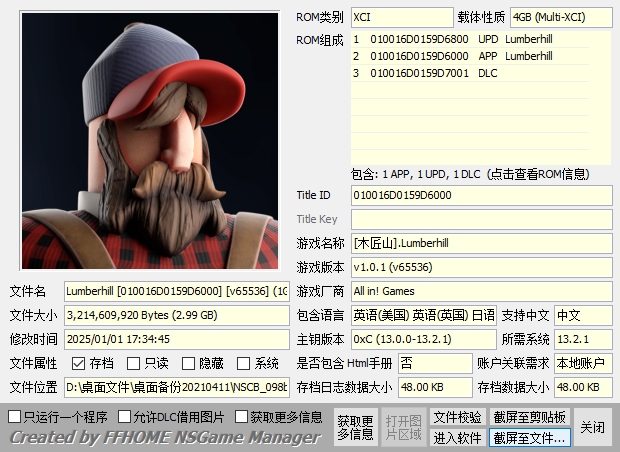Click the 修改时间 field 2025/01/01 17:34:45
This screenshot has height=452, width=620.
[177, 339]
